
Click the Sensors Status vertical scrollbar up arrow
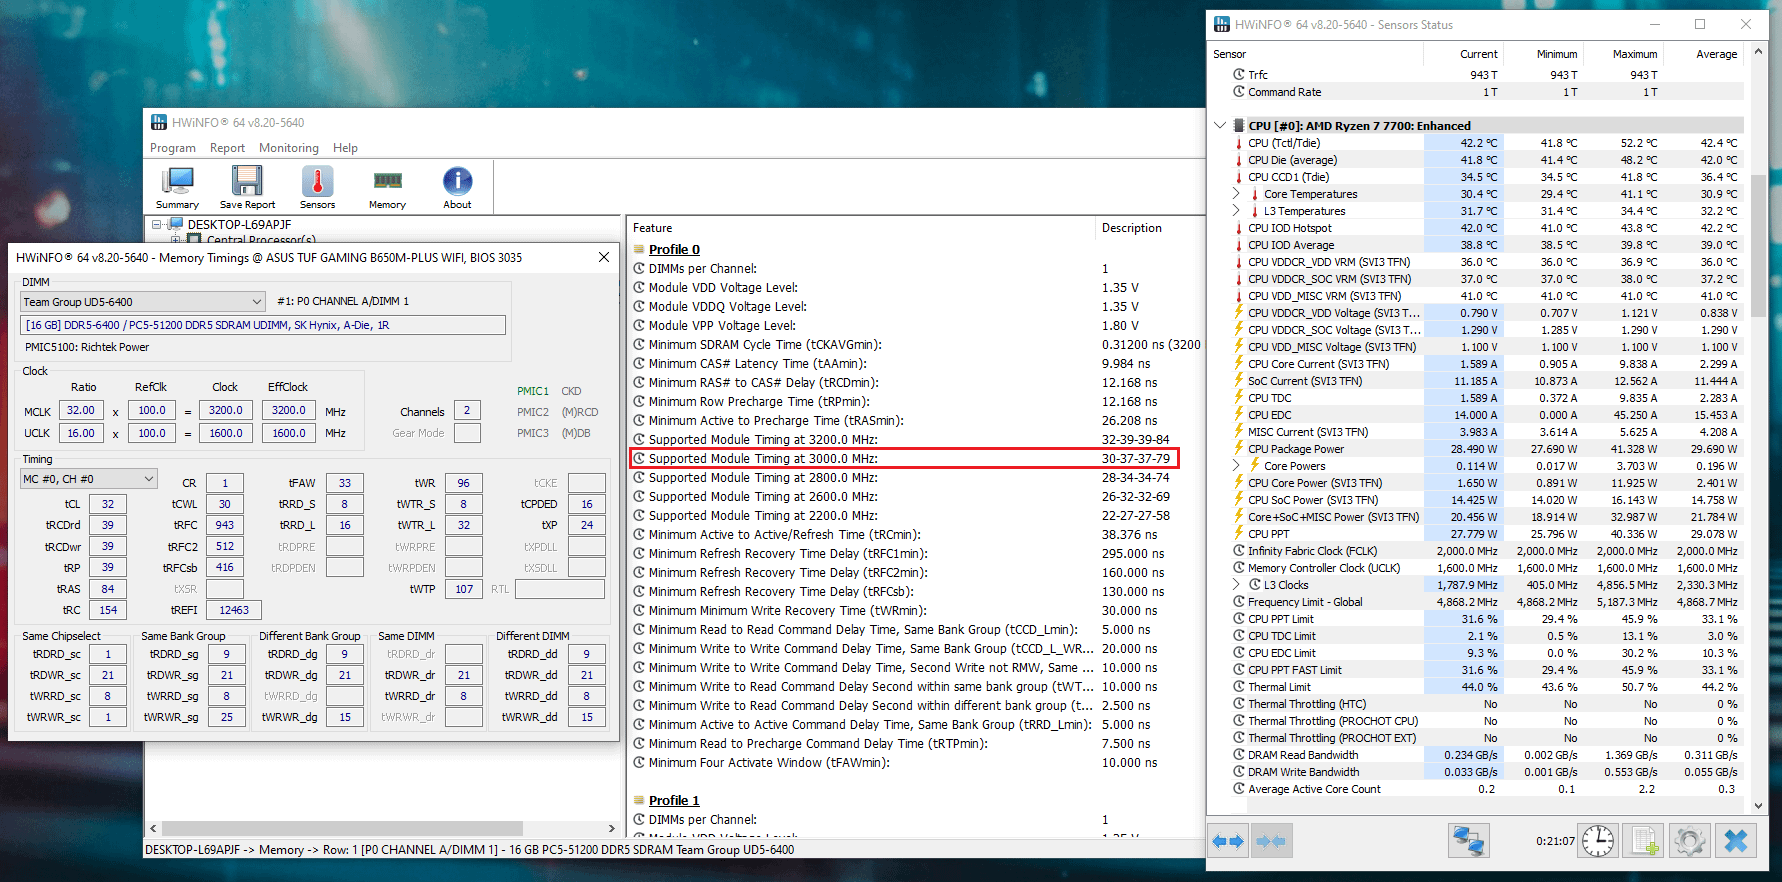click(x=1759, y=51)
